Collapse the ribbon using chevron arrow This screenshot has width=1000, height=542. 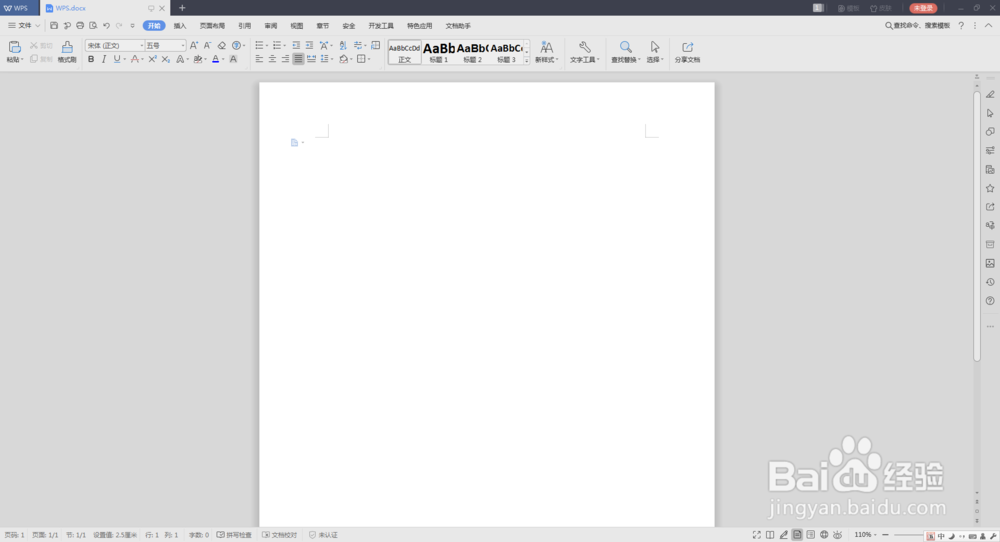[989, 26]
